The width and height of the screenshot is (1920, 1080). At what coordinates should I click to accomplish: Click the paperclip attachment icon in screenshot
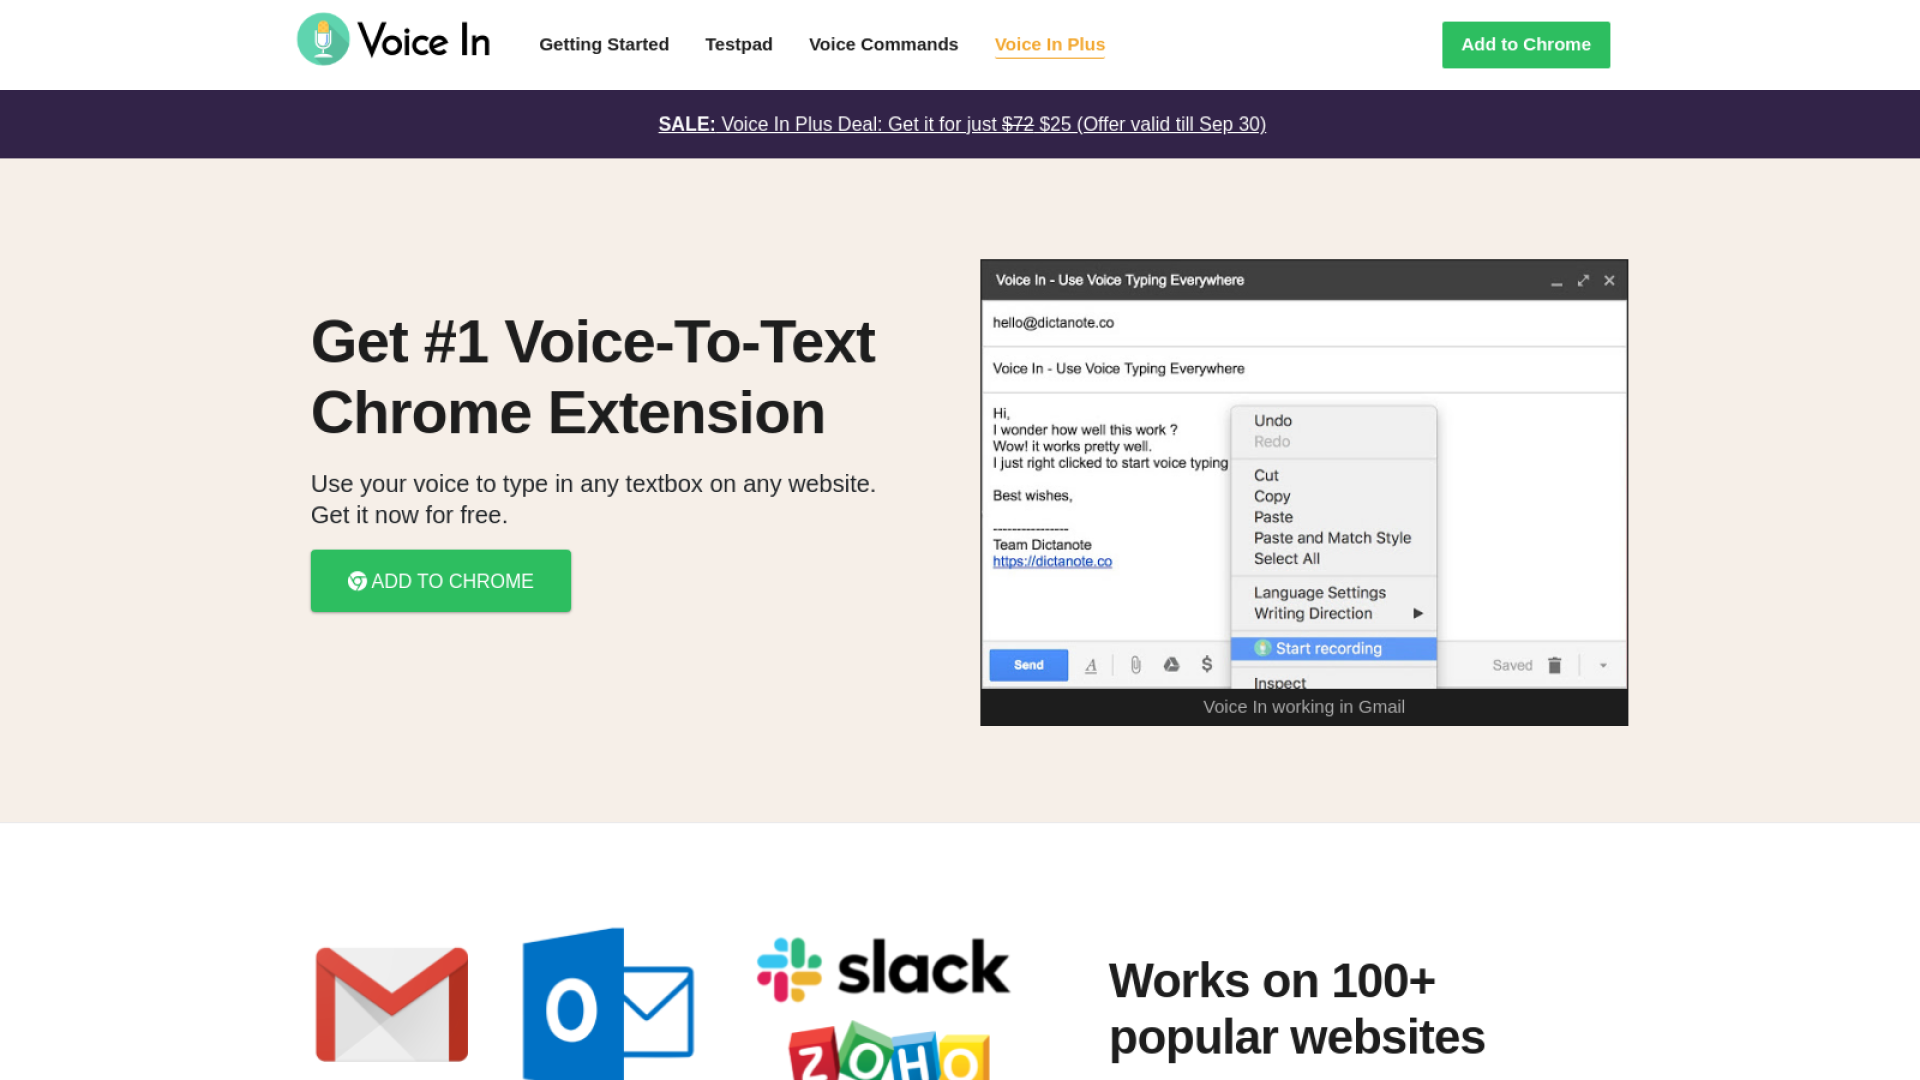(1136, 665)
